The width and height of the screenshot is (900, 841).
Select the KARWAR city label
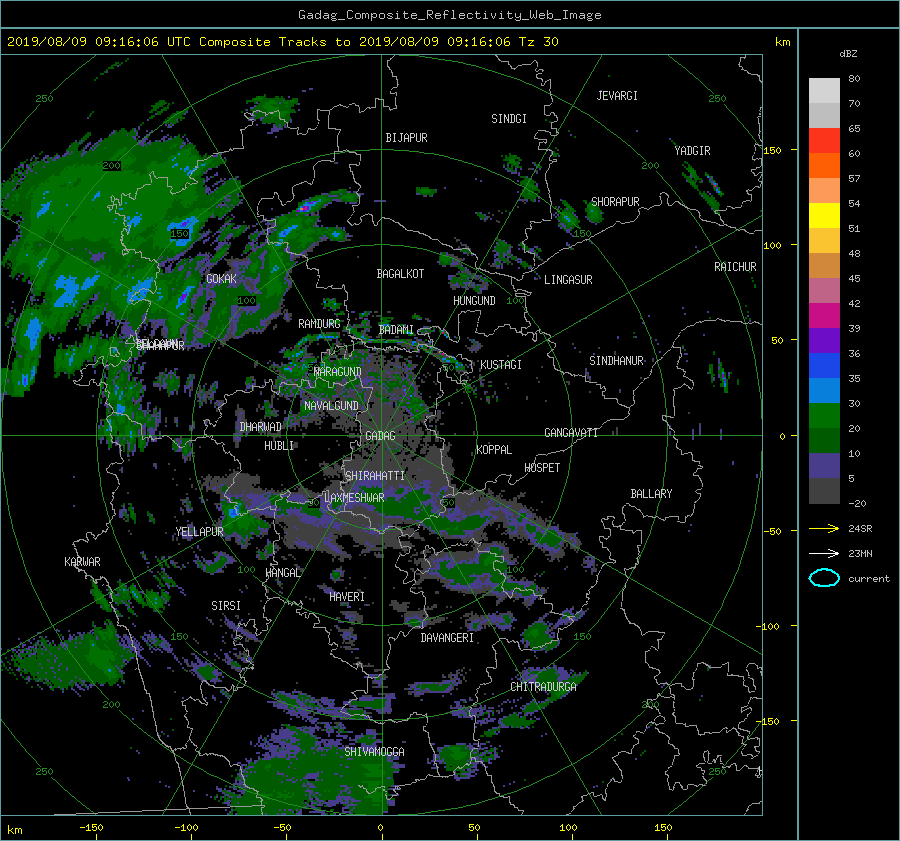pos(82,562)
